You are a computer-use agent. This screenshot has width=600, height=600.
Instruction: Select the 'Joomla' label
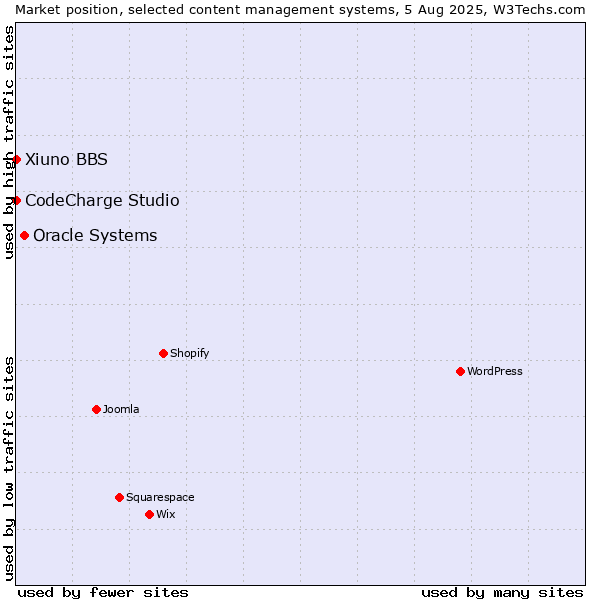point(121,409)
